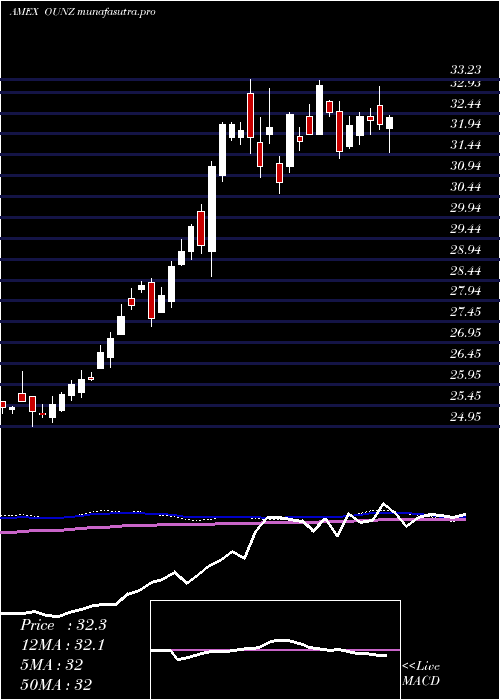Click the 5MA : 32 readout
Screen dimensions: 500x700
[x=51, y=665]
